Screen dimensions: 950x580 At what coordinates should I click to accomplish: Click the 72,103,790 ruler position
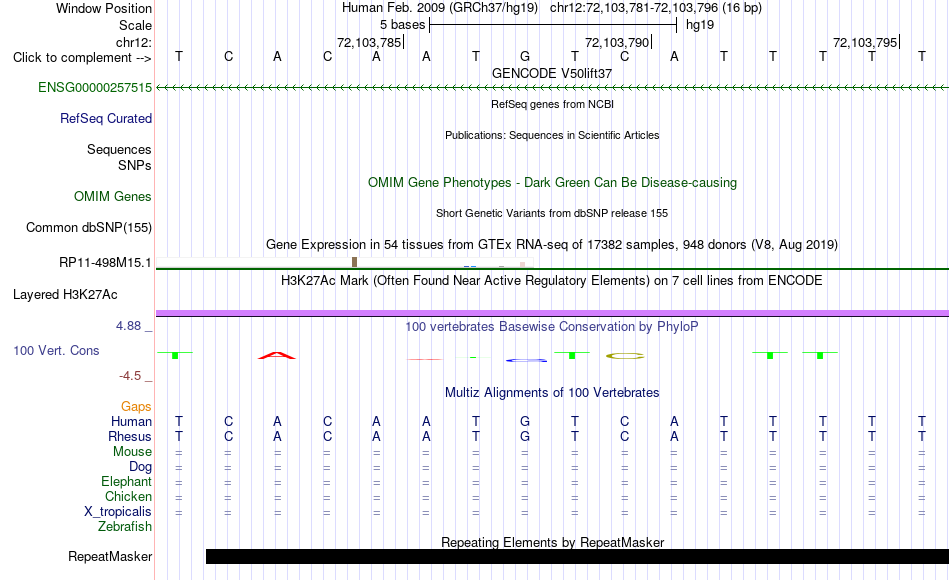pyautogui.click(x=617, y=42)
